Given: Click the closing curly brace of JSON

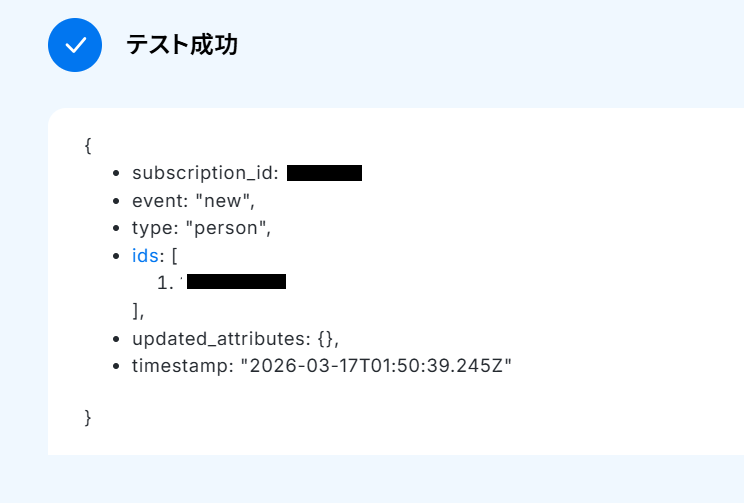Looking at the screenshot, I should tap(88, 418).
